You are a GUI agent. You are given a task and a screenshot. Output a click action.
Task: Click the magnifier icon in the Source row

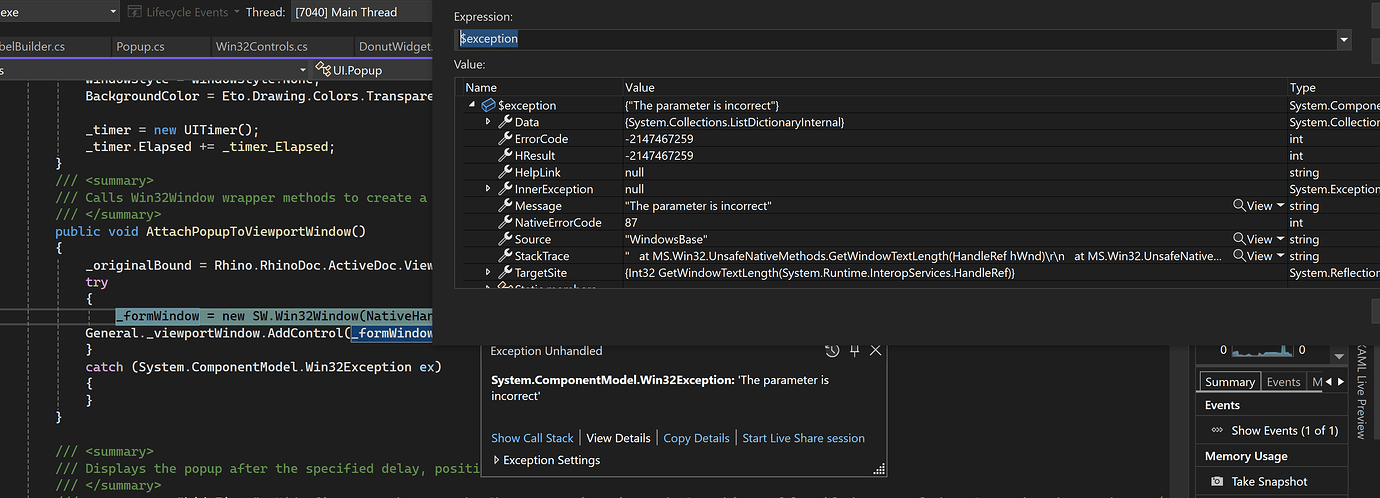pyautogui.click(x=1239, y=239)
